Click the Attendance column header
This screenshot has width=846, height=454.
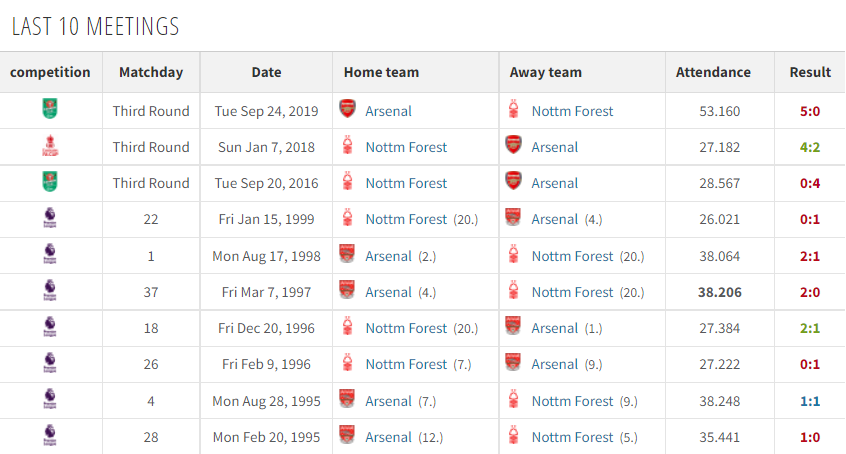point(713,72)
